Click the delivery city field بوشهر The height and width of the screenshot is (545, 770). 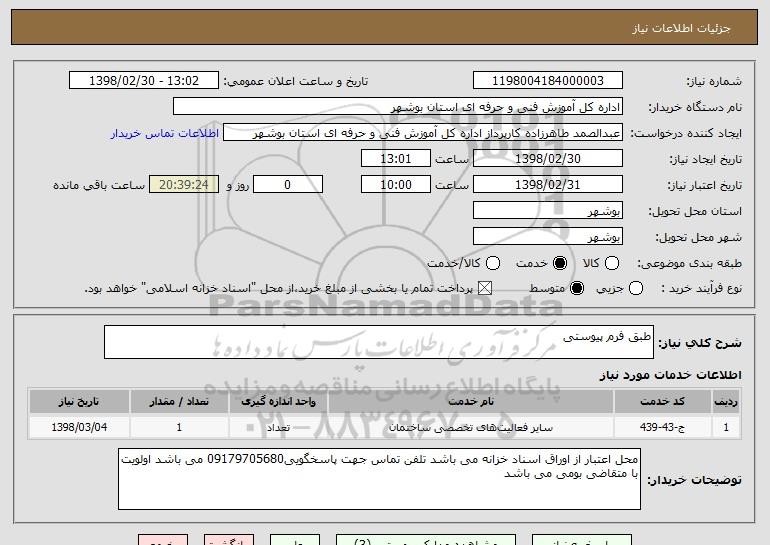[x=548, y=237]
